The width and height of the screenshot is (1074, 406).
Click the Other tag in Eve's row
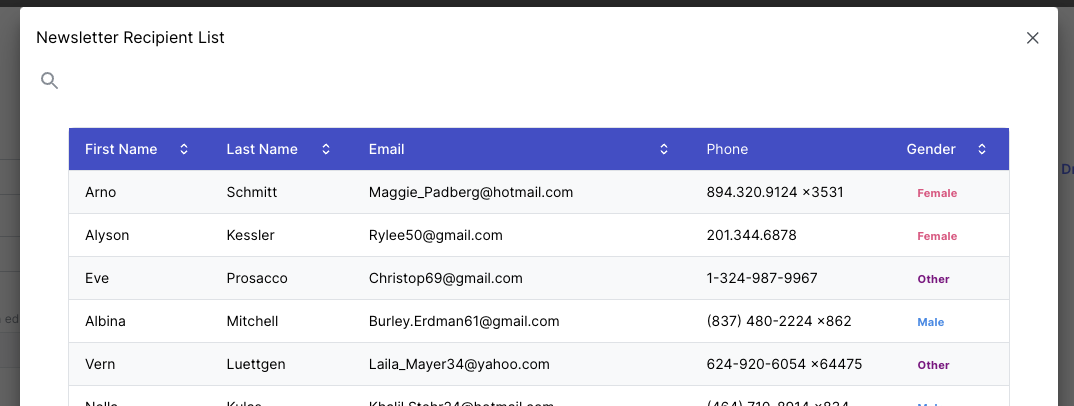933,279
